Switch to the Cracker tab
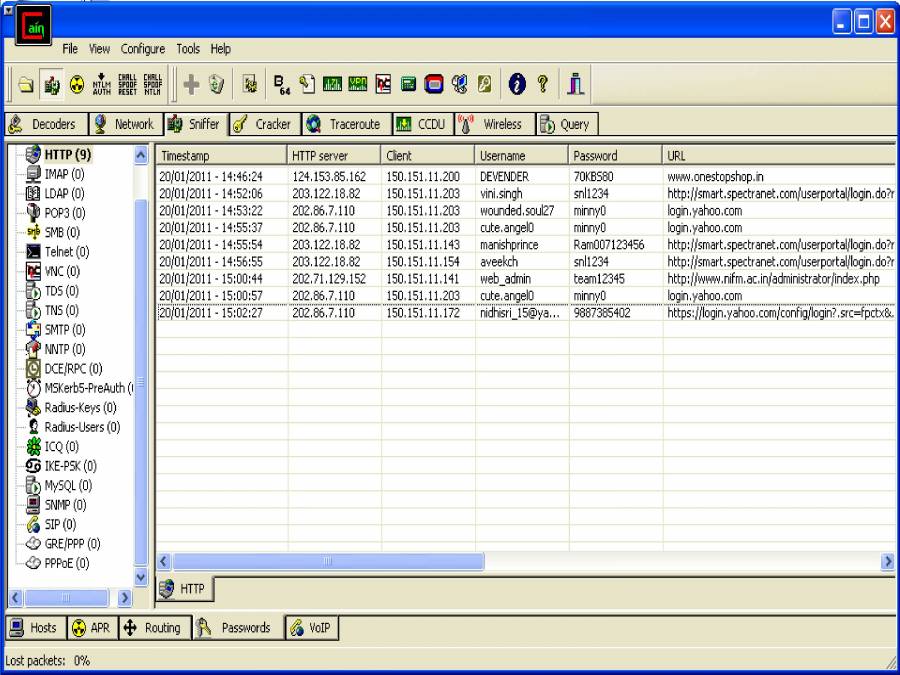The height and width of the screenshot is (675, 900). coord(262,125)
